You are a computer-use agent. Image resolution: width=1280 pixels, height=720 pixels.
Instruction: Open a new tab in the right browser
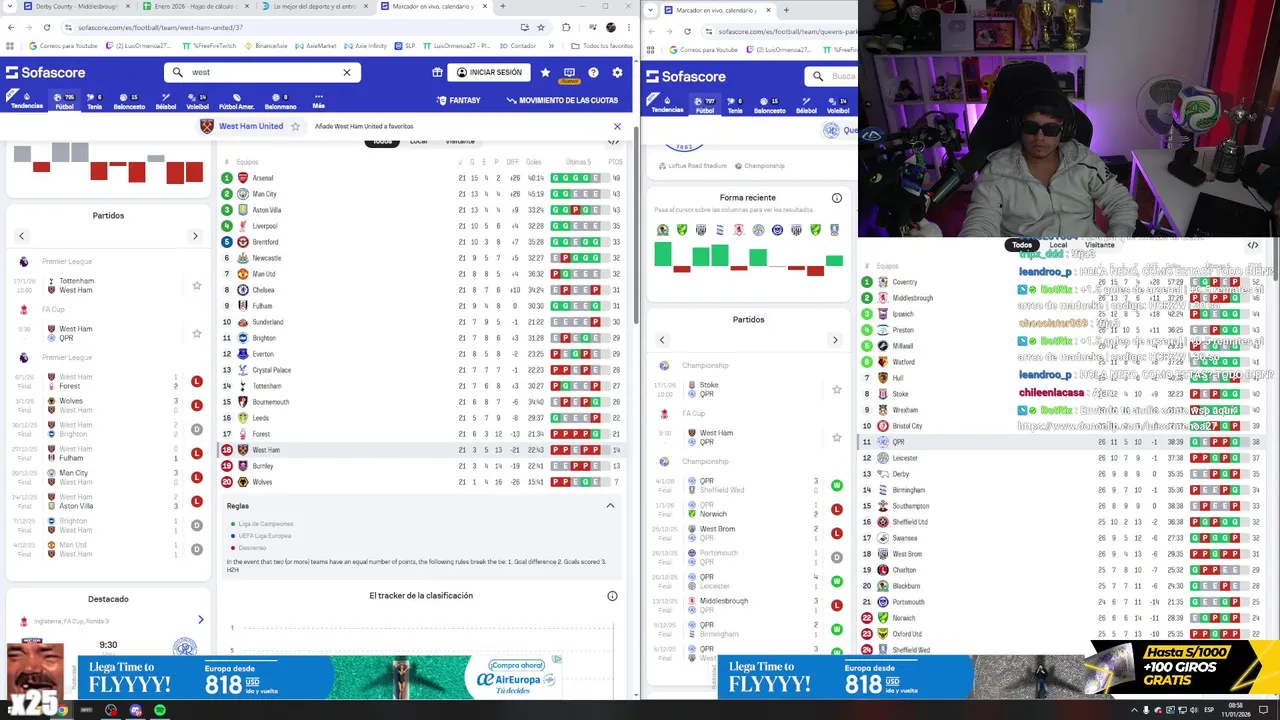pyautogui.click(x=786, y=10)
